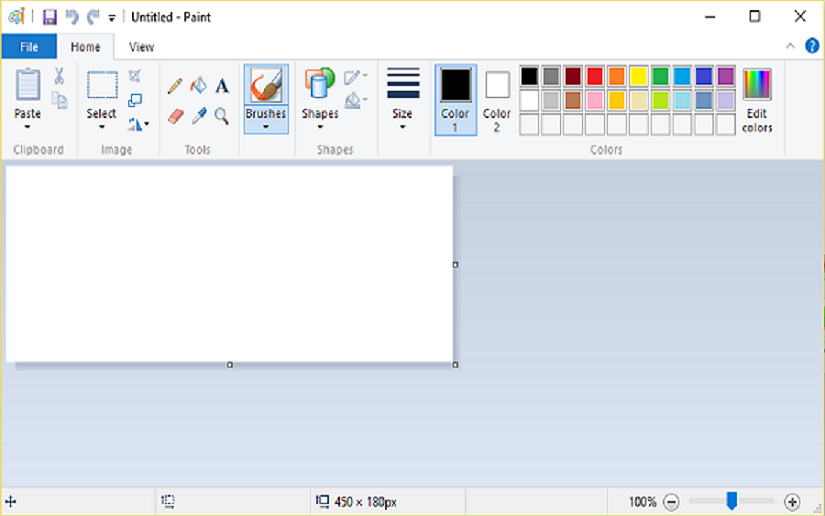This screenshot has width=825, height=516.
Task: Open the Size dropdown
Action: click(x=402, y=100)
